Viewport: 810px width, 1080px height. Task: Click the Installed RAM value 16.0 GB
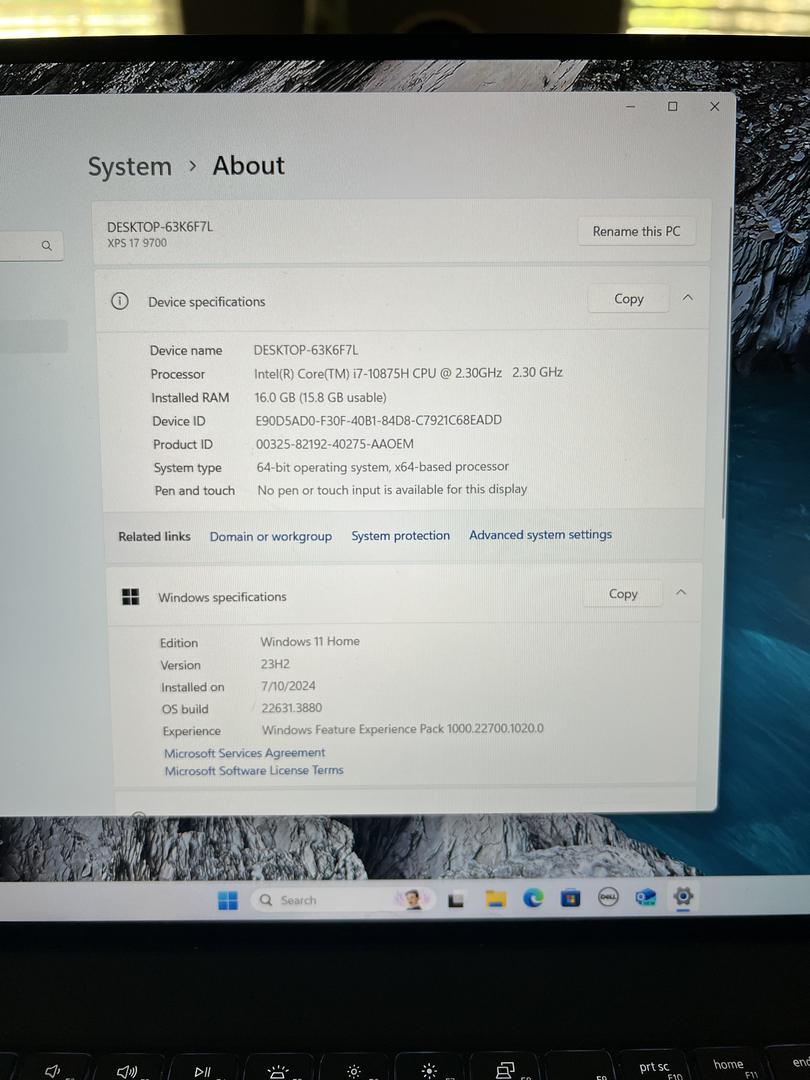click(x=320, y=397)
